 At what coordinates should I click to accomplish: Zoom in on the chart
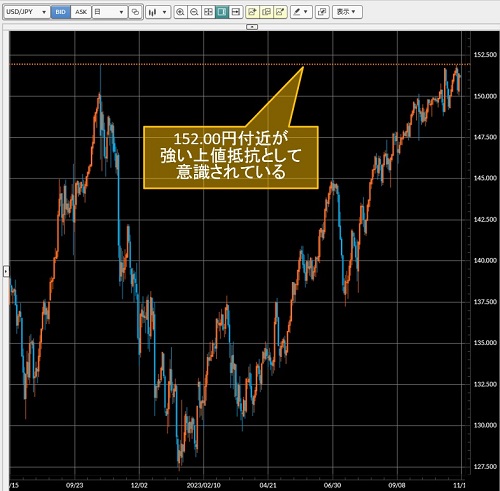tap(180, 12)
